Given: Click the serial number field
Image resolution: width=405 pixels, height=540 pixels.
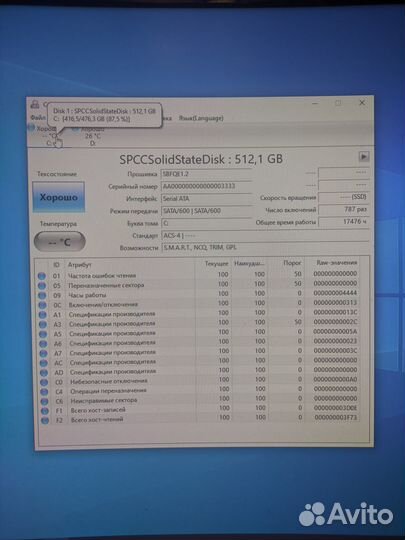Looking at the screenshot, I should point(206,186).
